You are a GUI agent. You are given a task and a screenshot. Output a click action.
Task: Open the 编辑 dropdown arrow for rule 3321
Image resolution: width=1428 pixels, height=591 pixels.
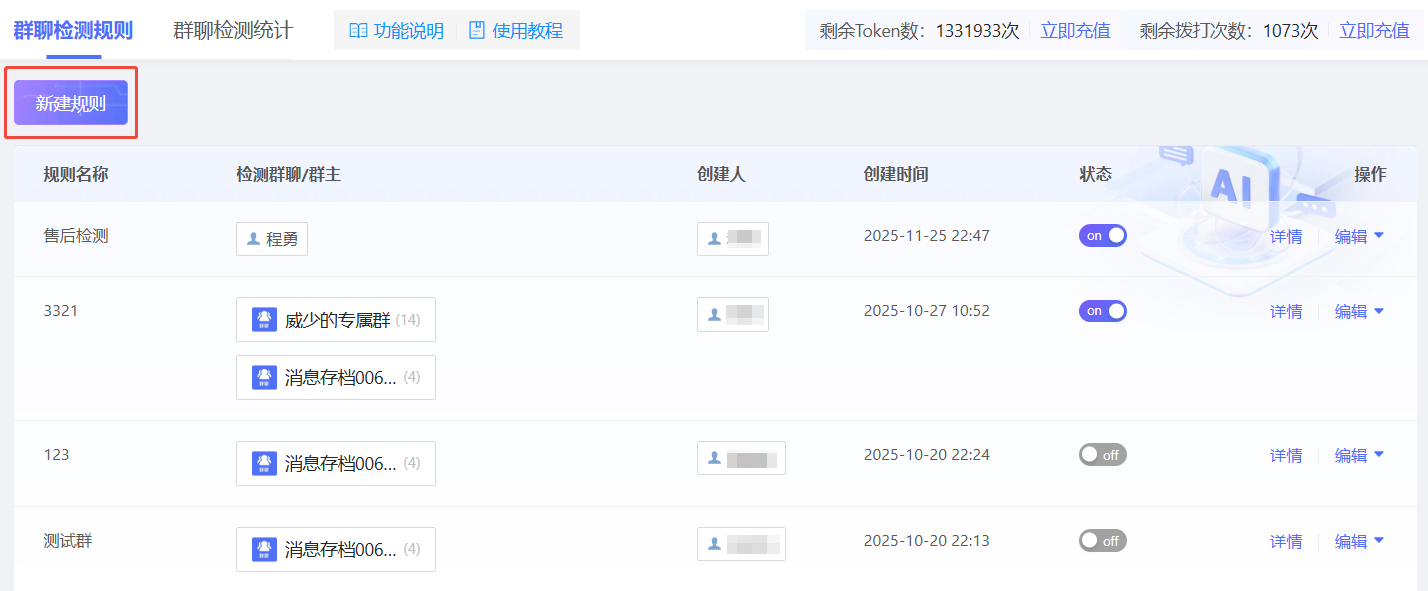1379,311
